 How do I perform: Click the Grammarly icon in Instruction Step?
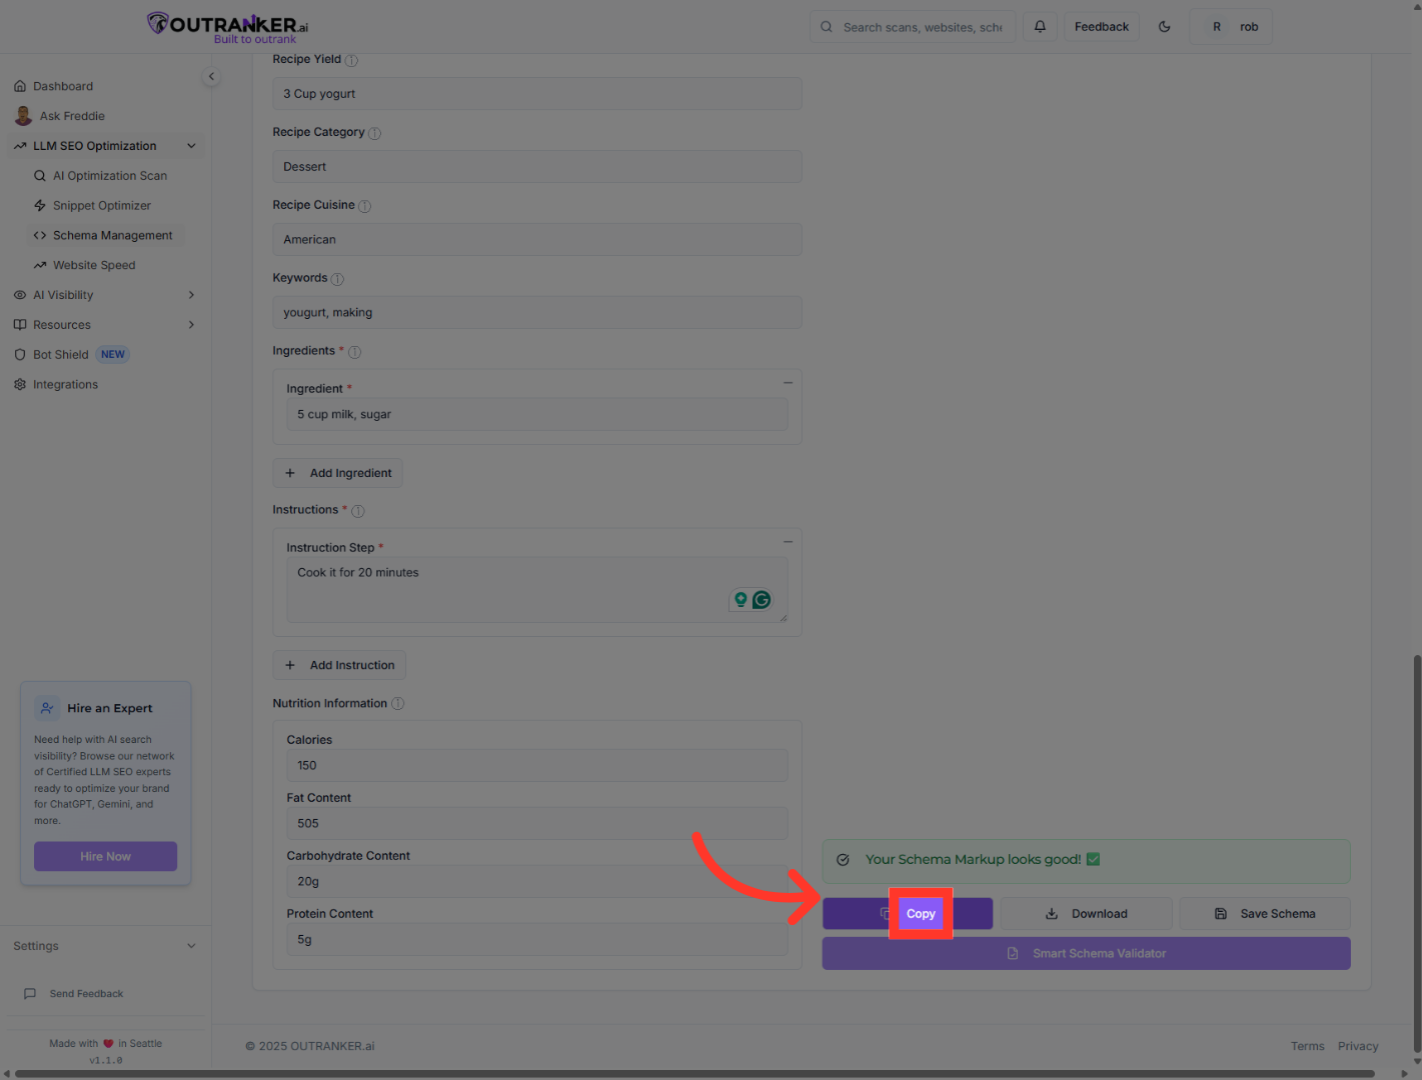[x=762, y=600]
